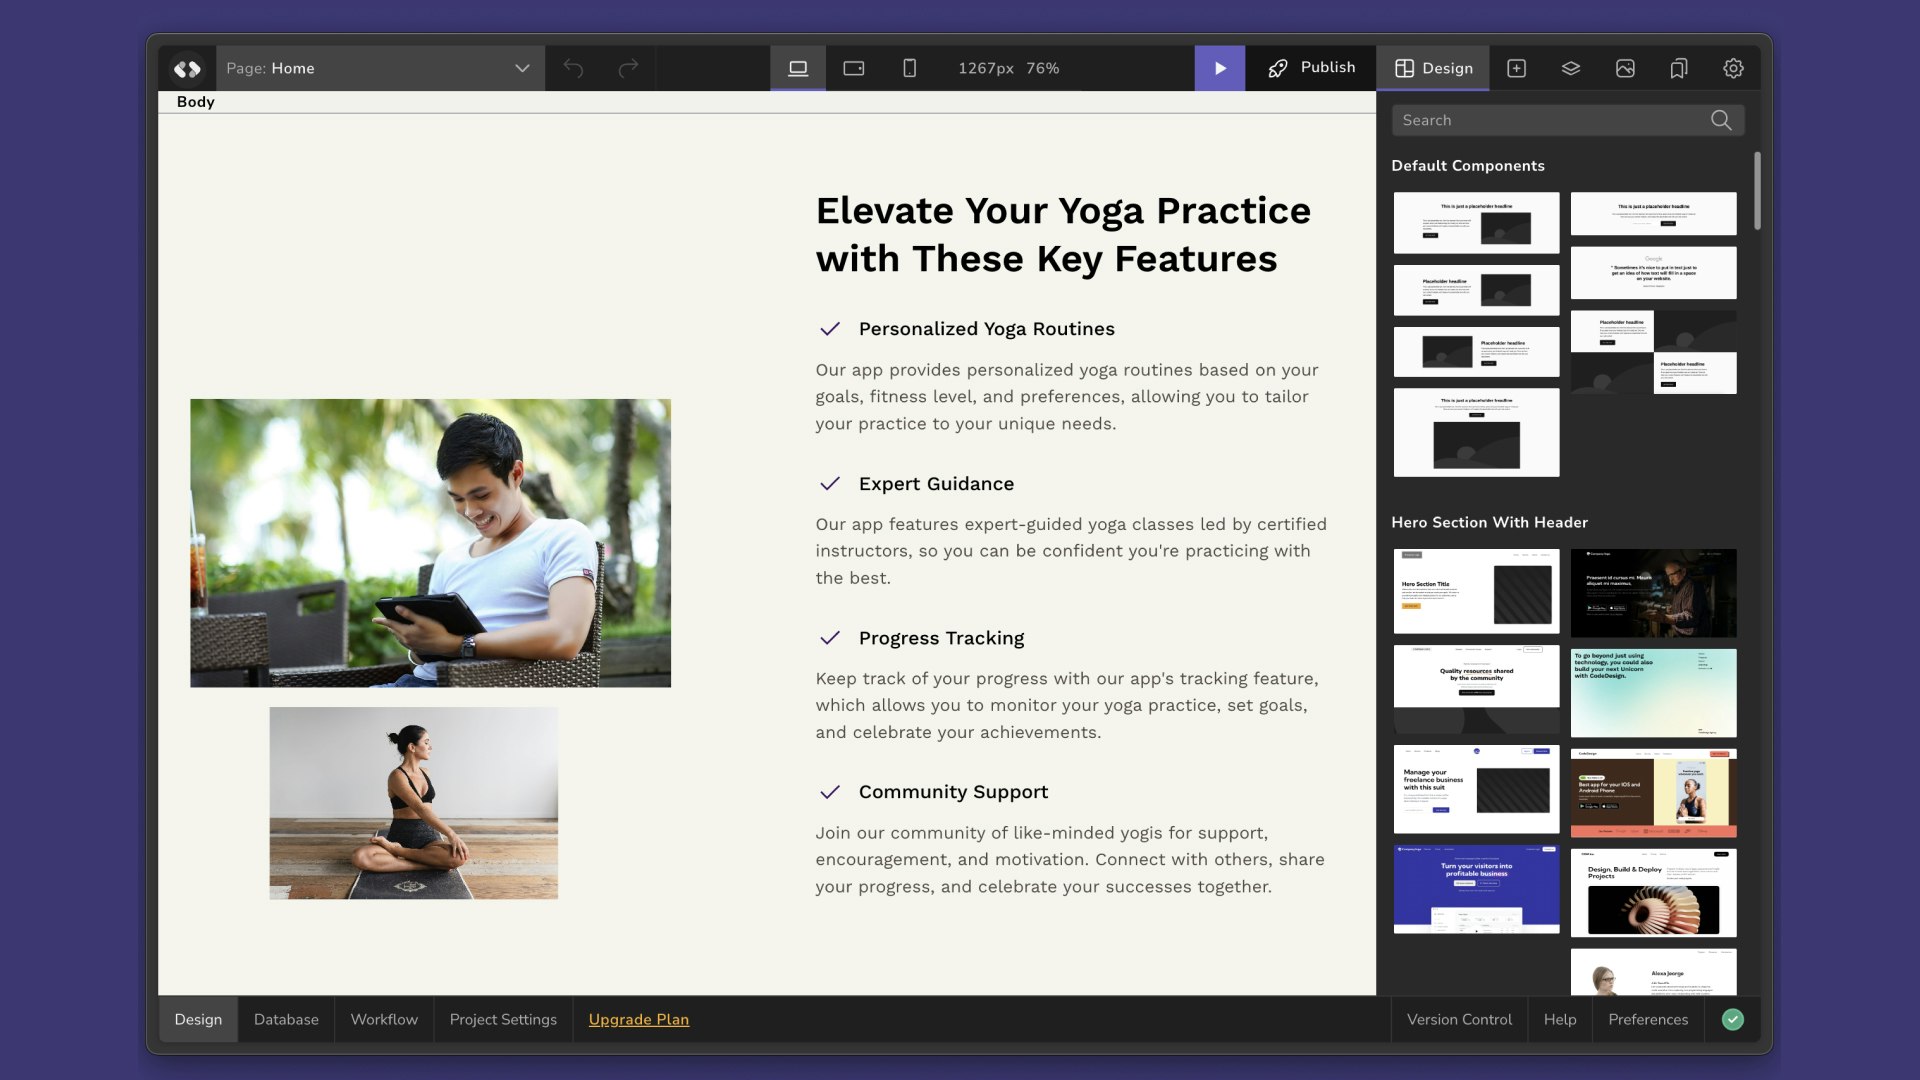Open the Project Settings tab
Viewport: 1920px width, 1080px height.
[503, 1019]
